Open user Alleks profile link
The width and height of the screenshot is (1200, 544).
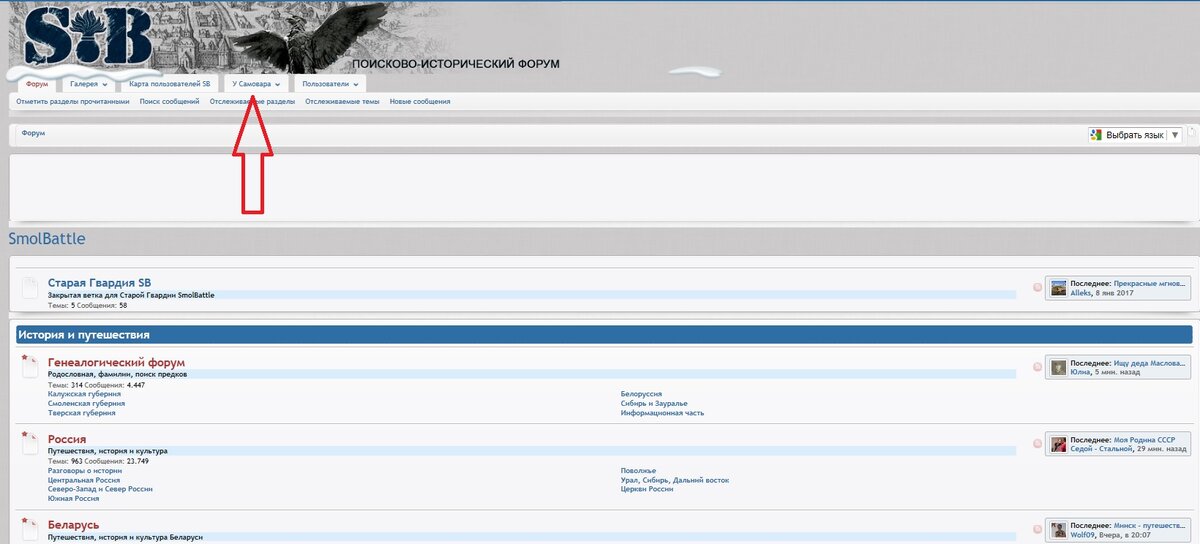tap(1081, 293)
